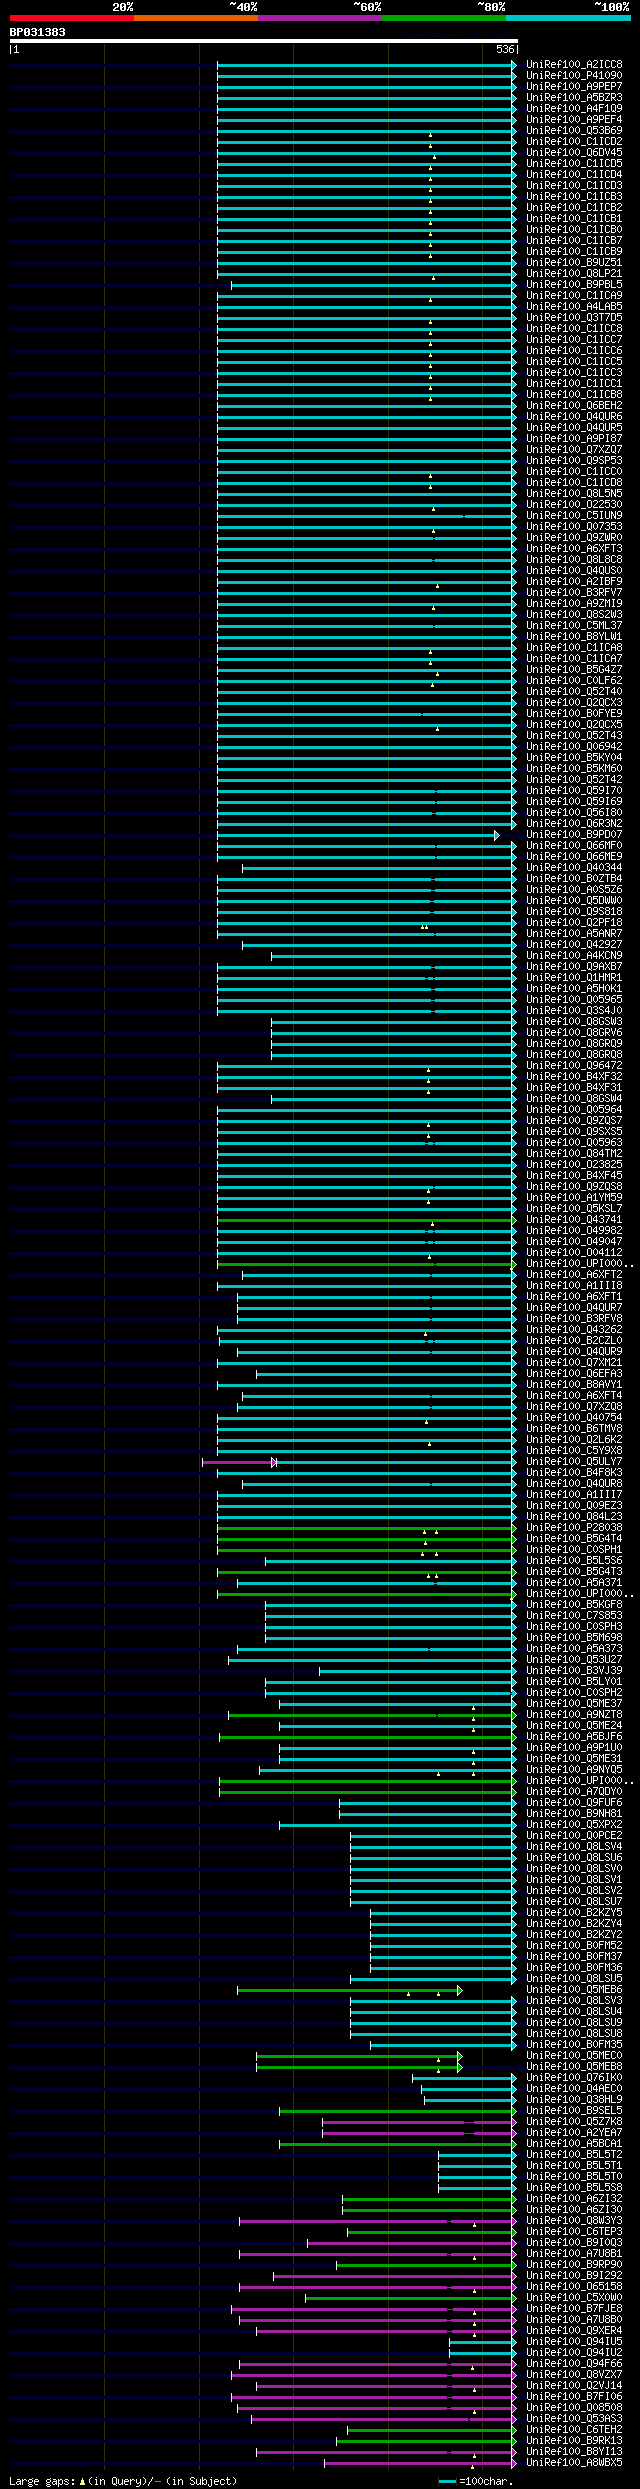Select UniRef100_B8AVY1 hit
Viewport: 640px width, 2489px height.
pyautogui.click(x=574, y=1384)
